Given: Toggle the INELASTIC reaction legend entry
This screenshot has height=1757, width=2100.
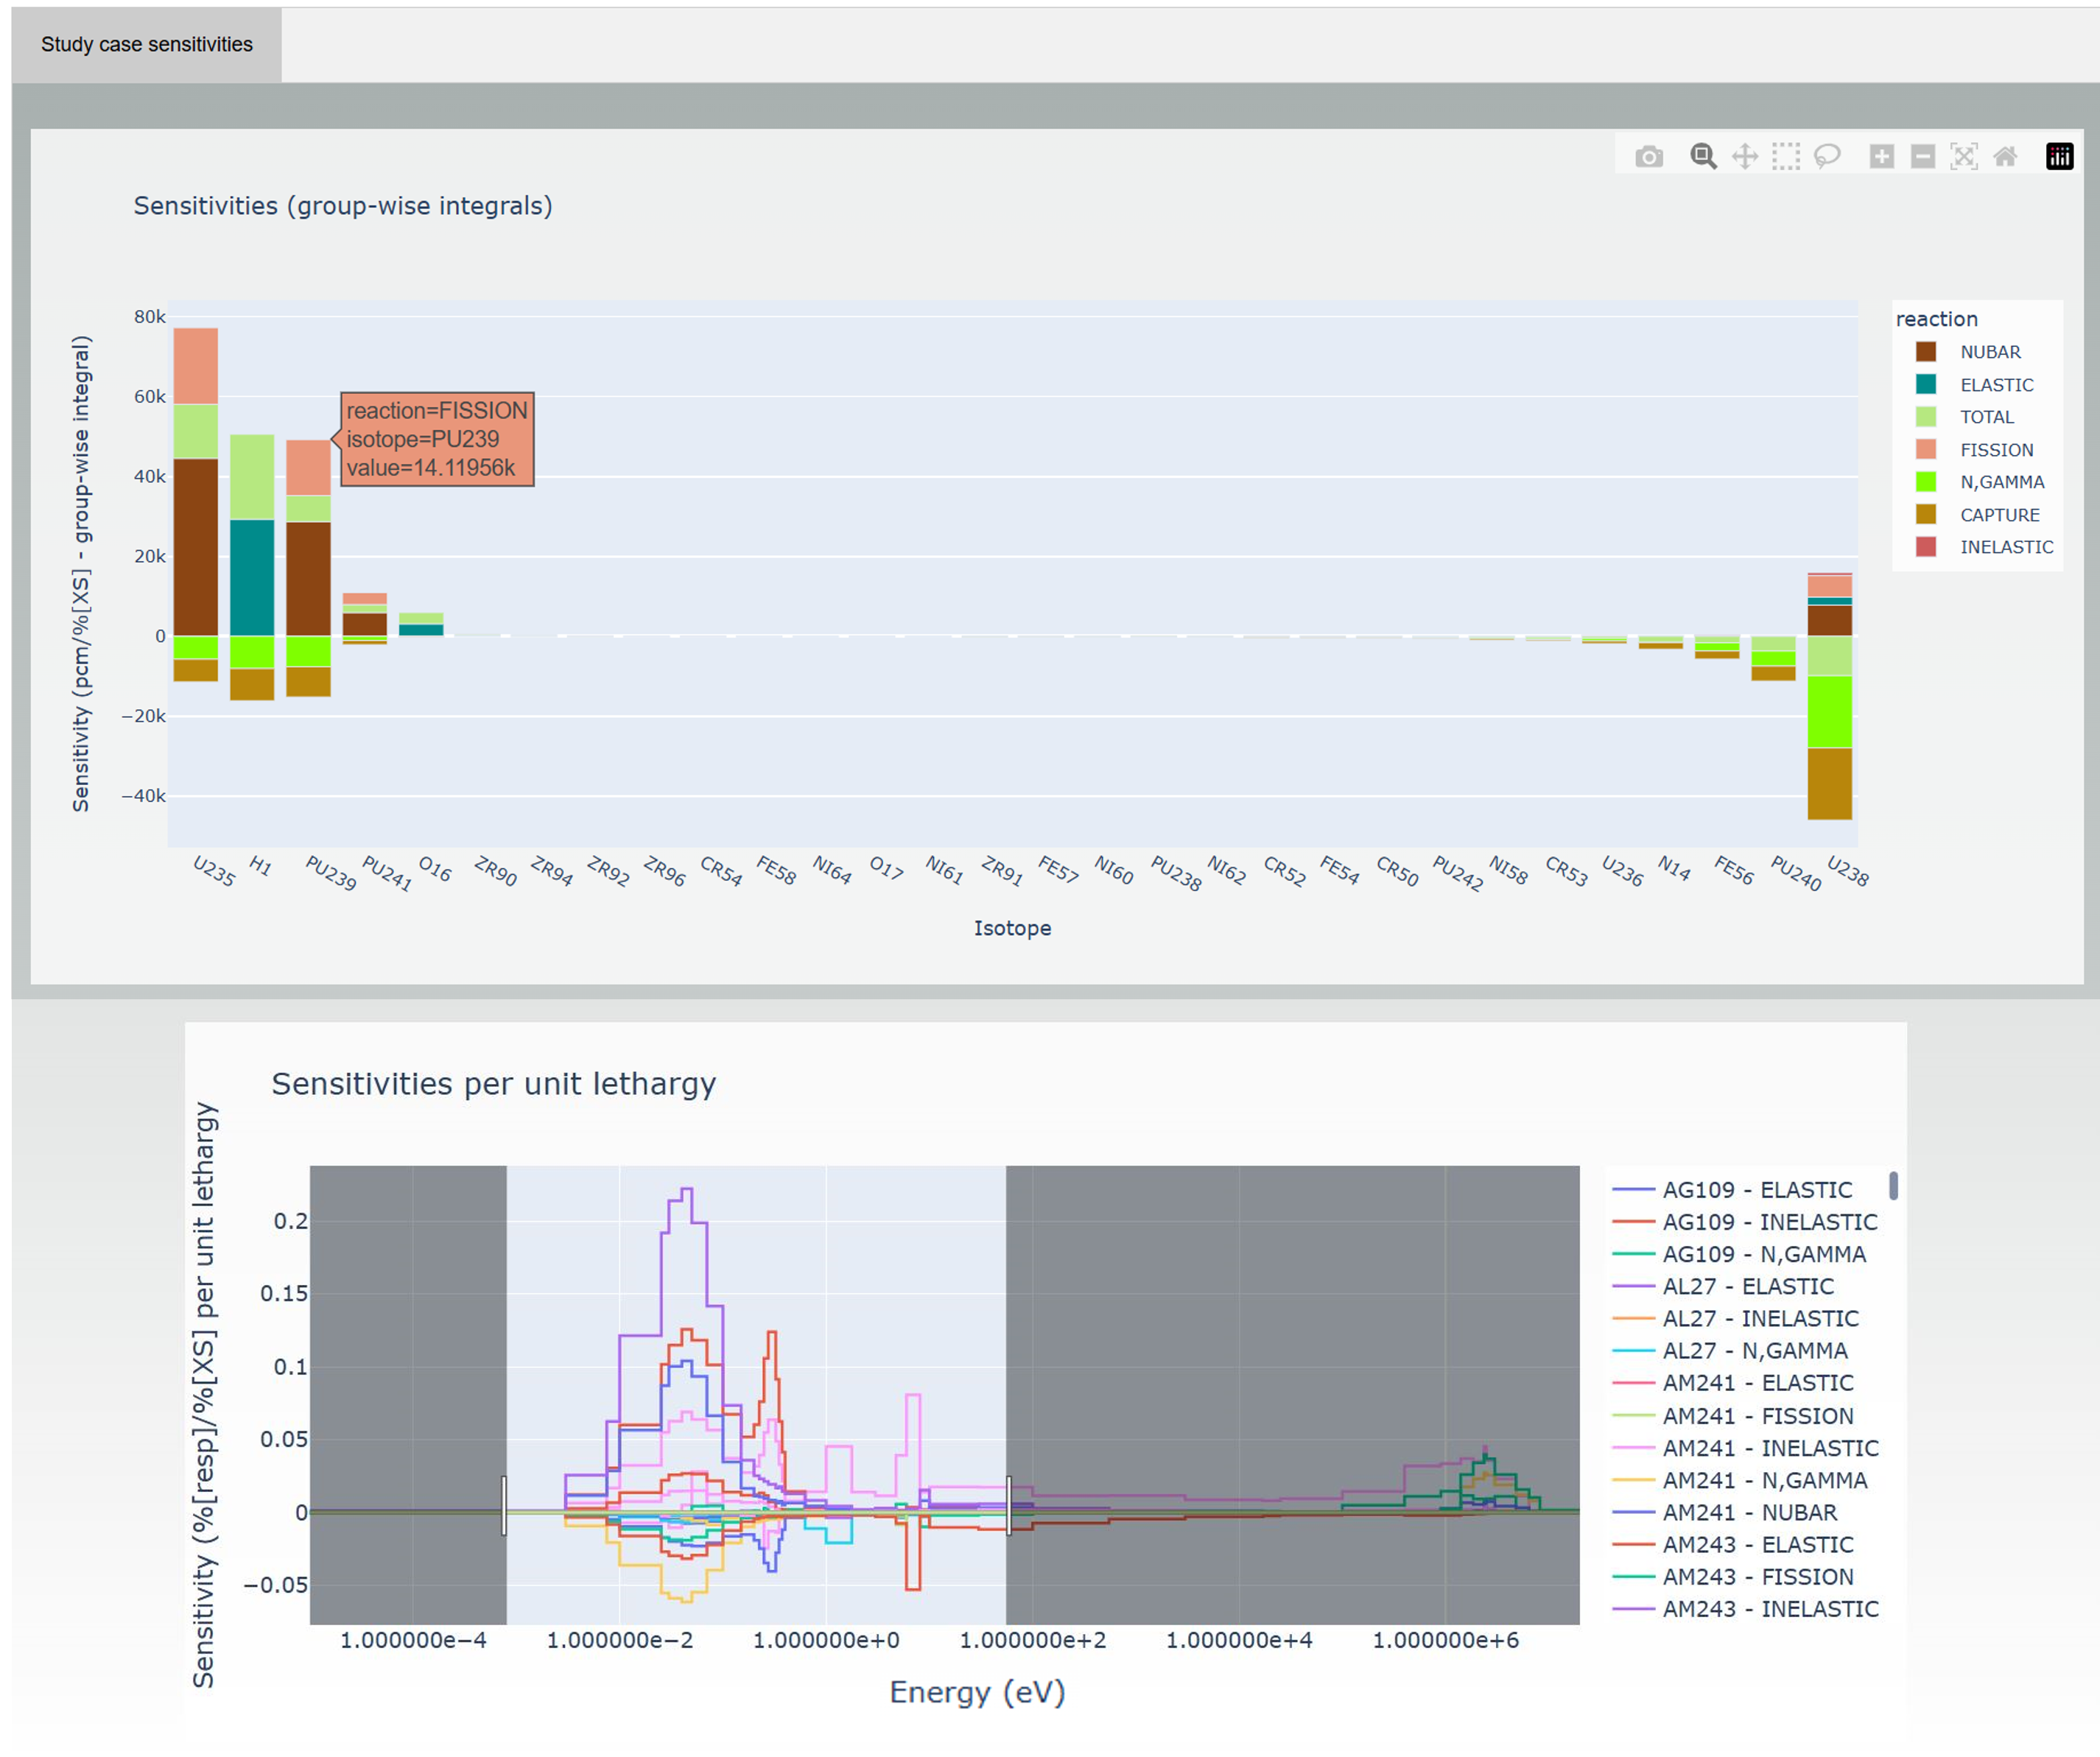Looking at the screenshot, I should 2006,547.
